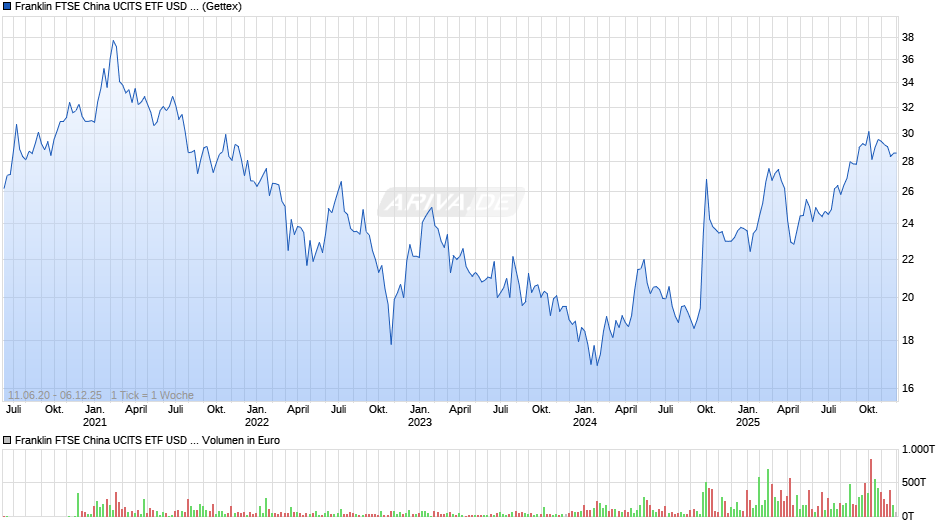
Task: Click the price axis value 28
Action: (908, 161)
